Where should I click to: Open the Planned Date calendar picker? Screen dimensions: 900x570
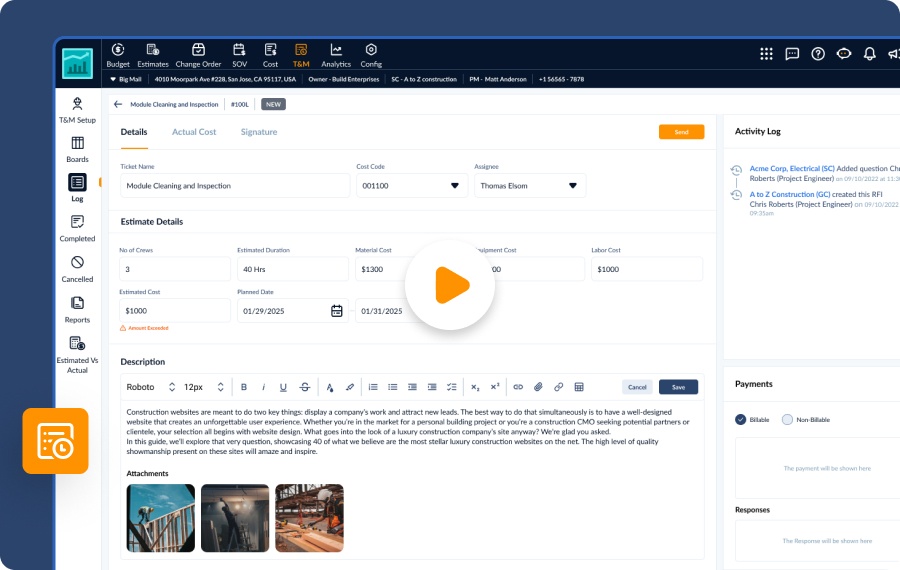pos(336,311)
